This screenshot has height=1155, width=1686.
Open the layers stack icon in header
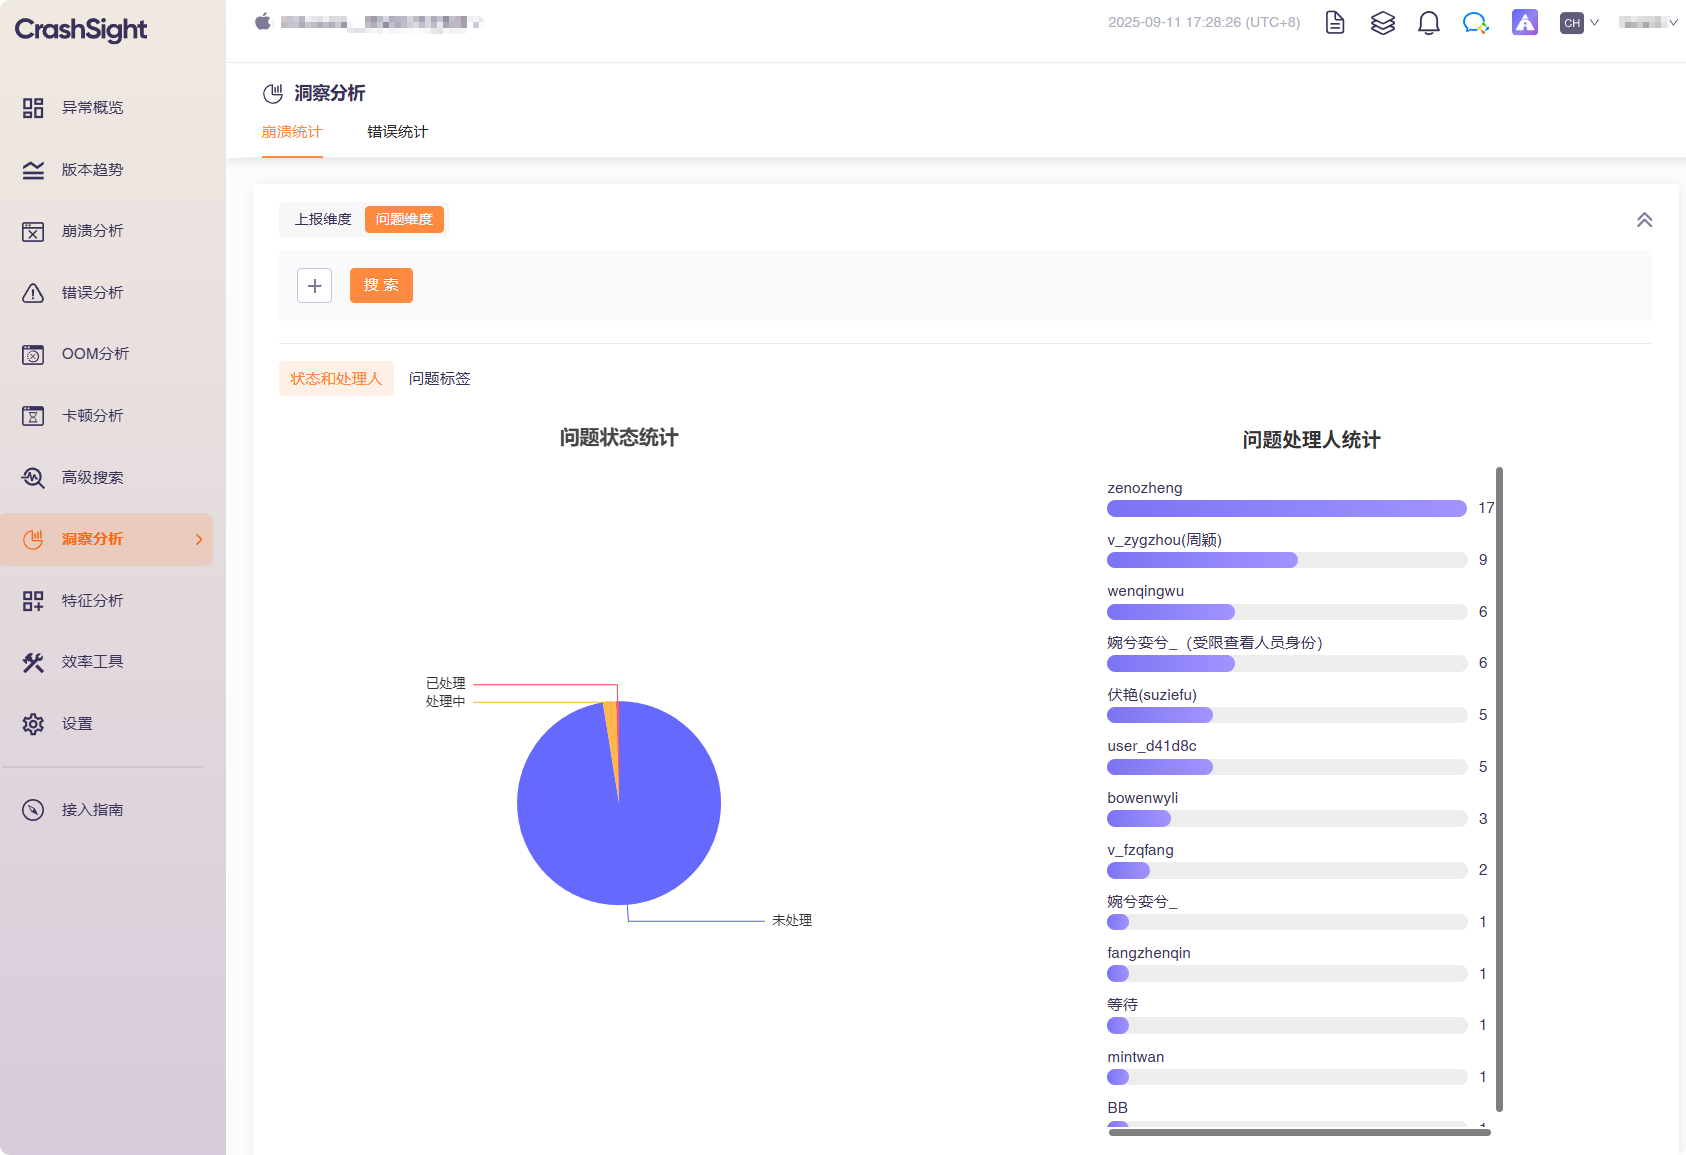[1382, 23]
